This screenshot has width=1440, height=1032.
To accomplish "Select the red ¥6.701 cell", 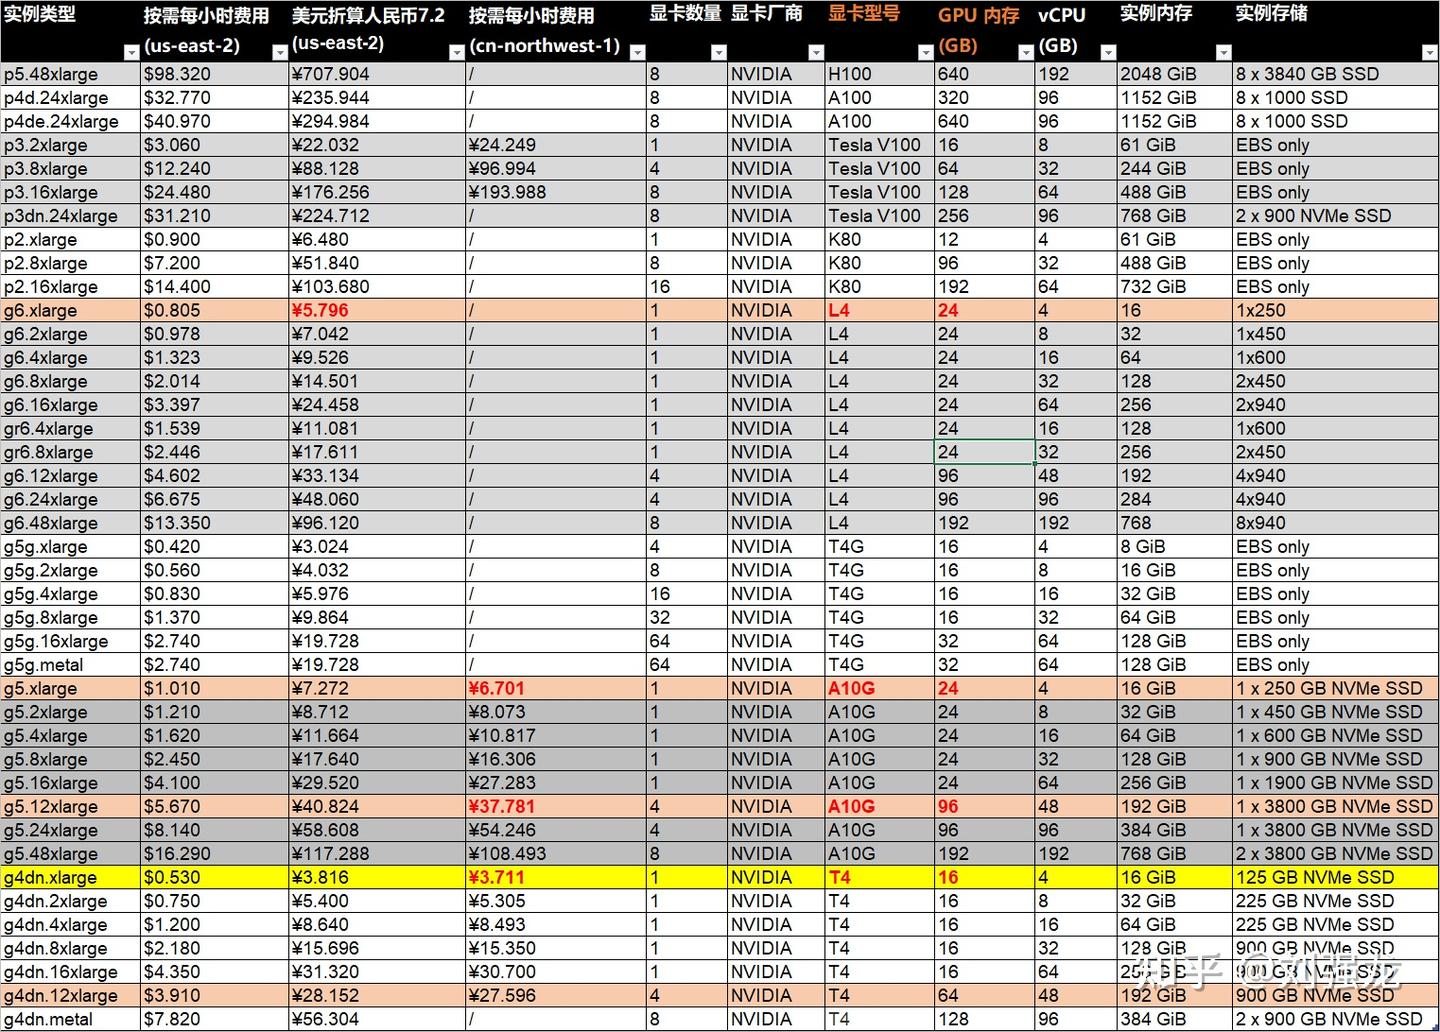I will tap(556, 689).
